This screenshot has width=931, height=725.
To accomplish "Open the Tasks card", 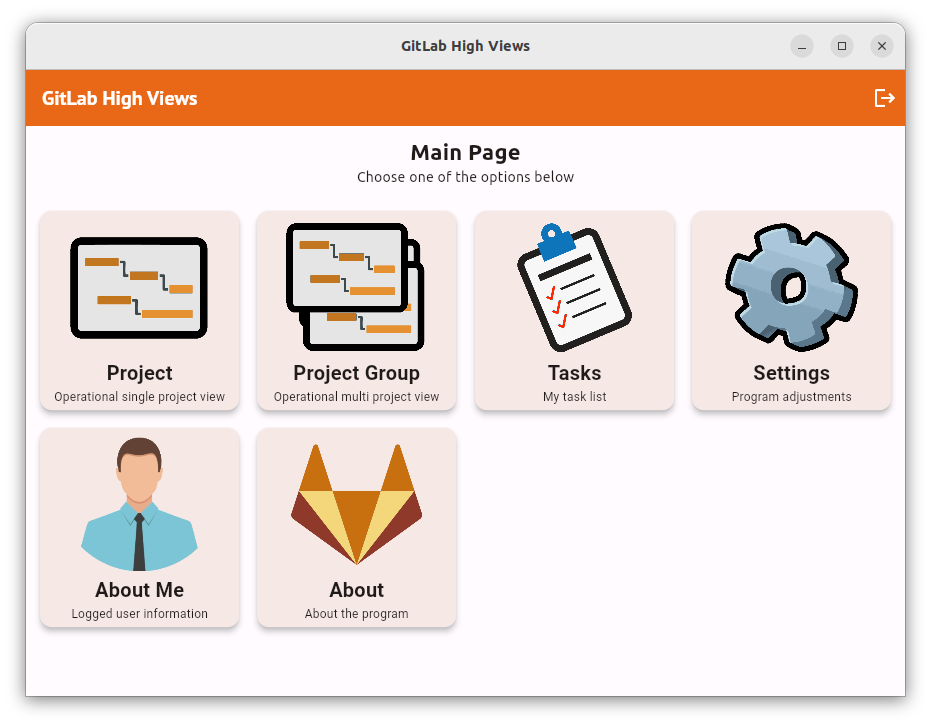I will 574,311.
